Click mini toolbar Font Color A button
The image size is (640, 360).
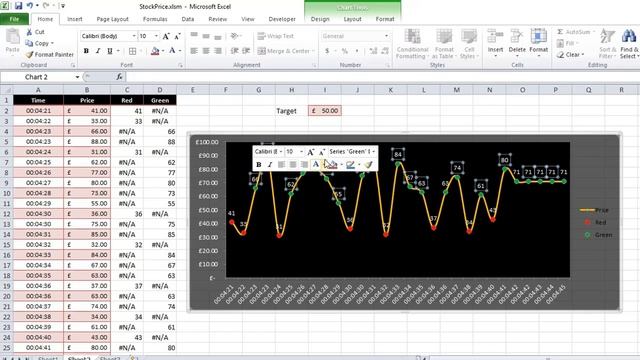[316, 164]
